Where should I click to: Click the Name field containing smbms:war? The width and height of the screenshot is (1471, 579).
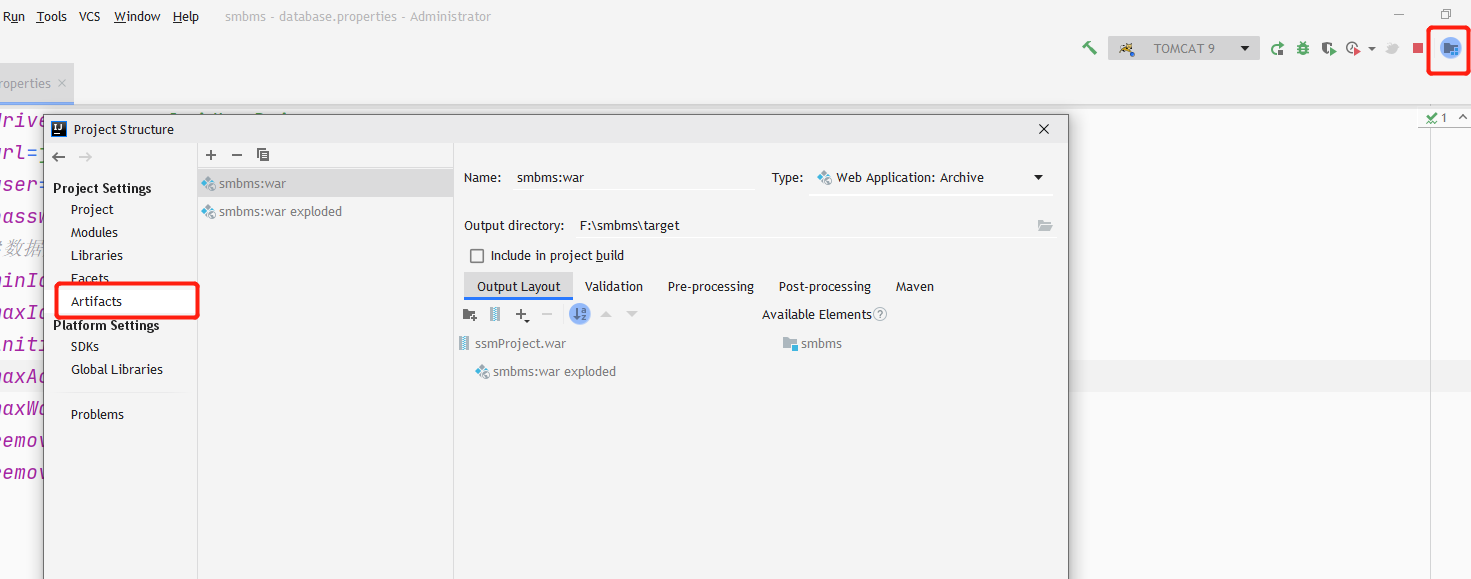click(x=634, y=178)
